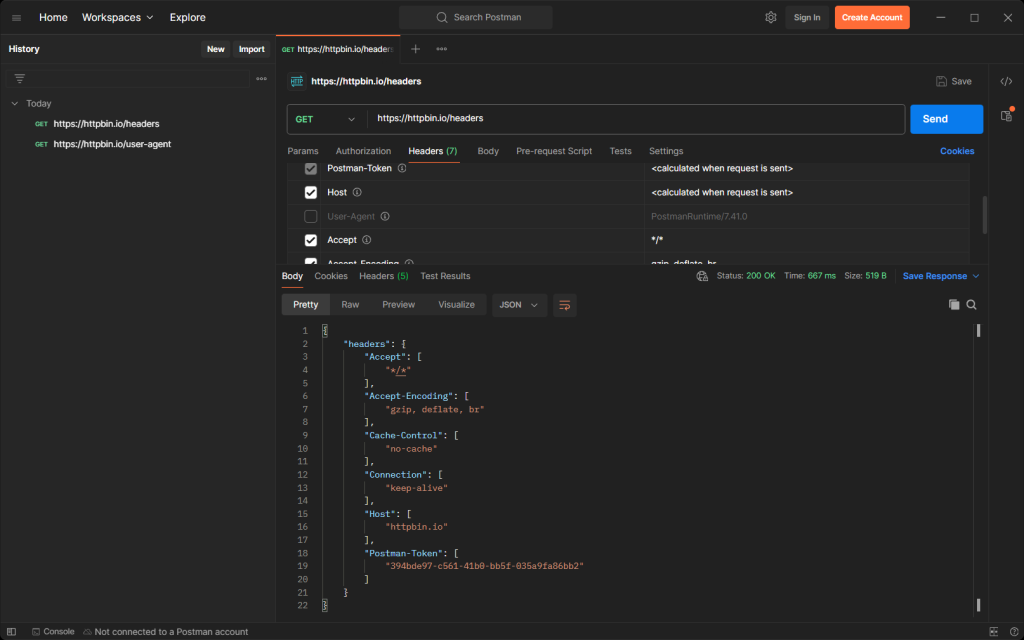Enable the User-Agent request header

[x=310, y=216]
